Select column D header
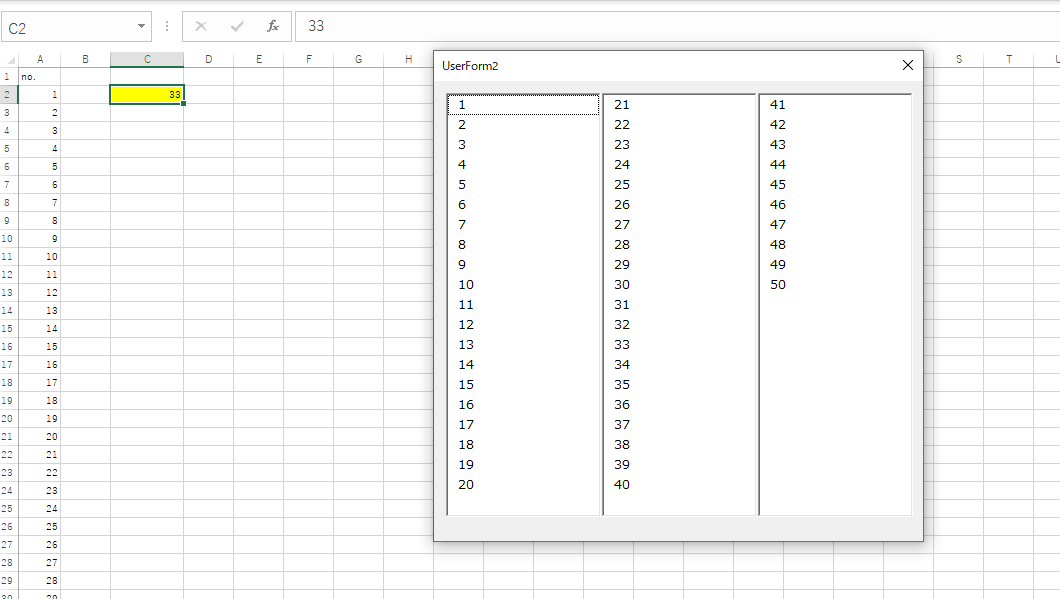 click(x=208, y=59)
